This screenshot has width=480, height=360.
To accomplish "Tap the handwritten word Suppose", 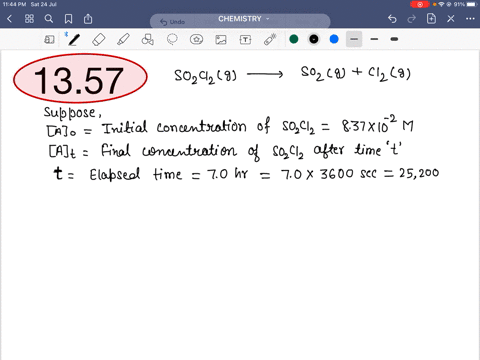I will point(72,113).
